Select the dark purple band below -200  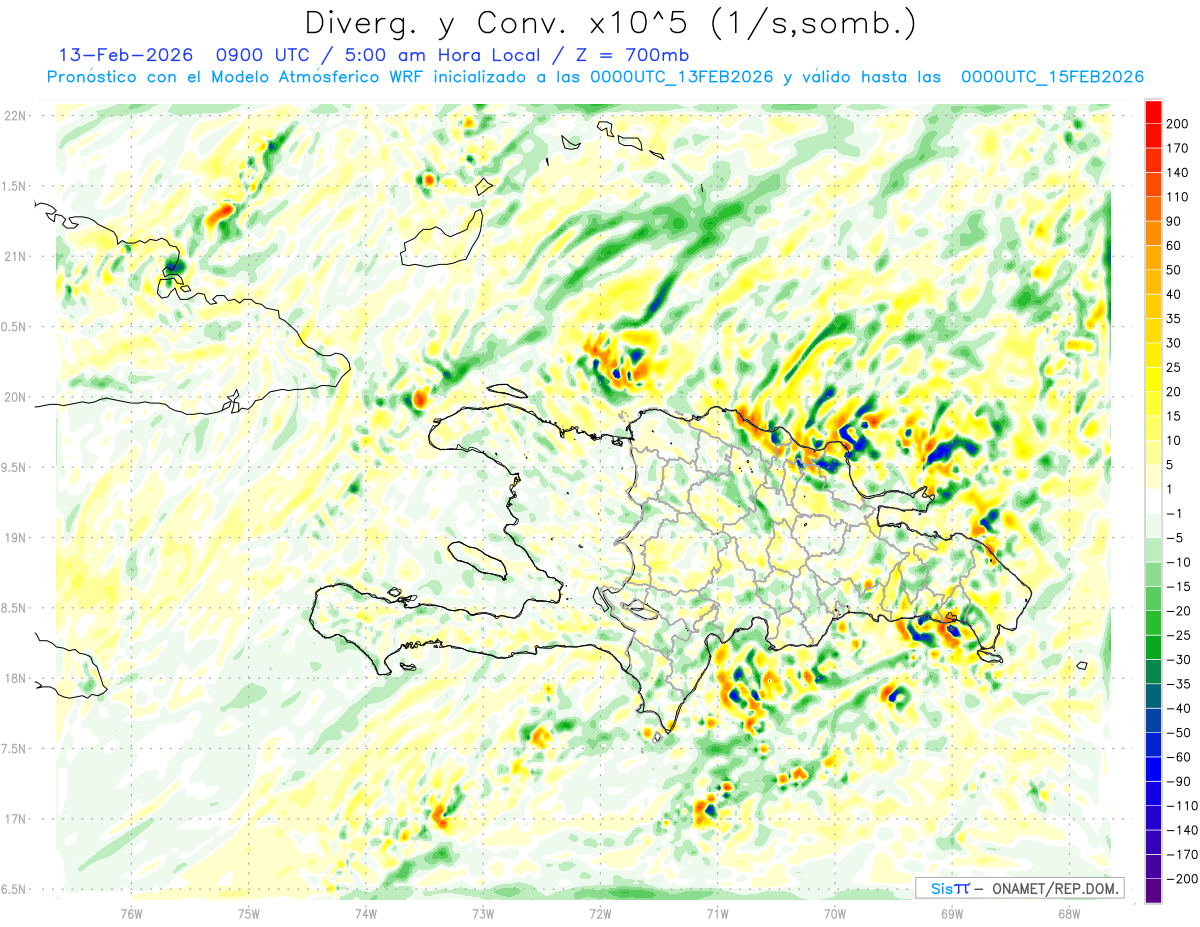[x=1154, y=891]
